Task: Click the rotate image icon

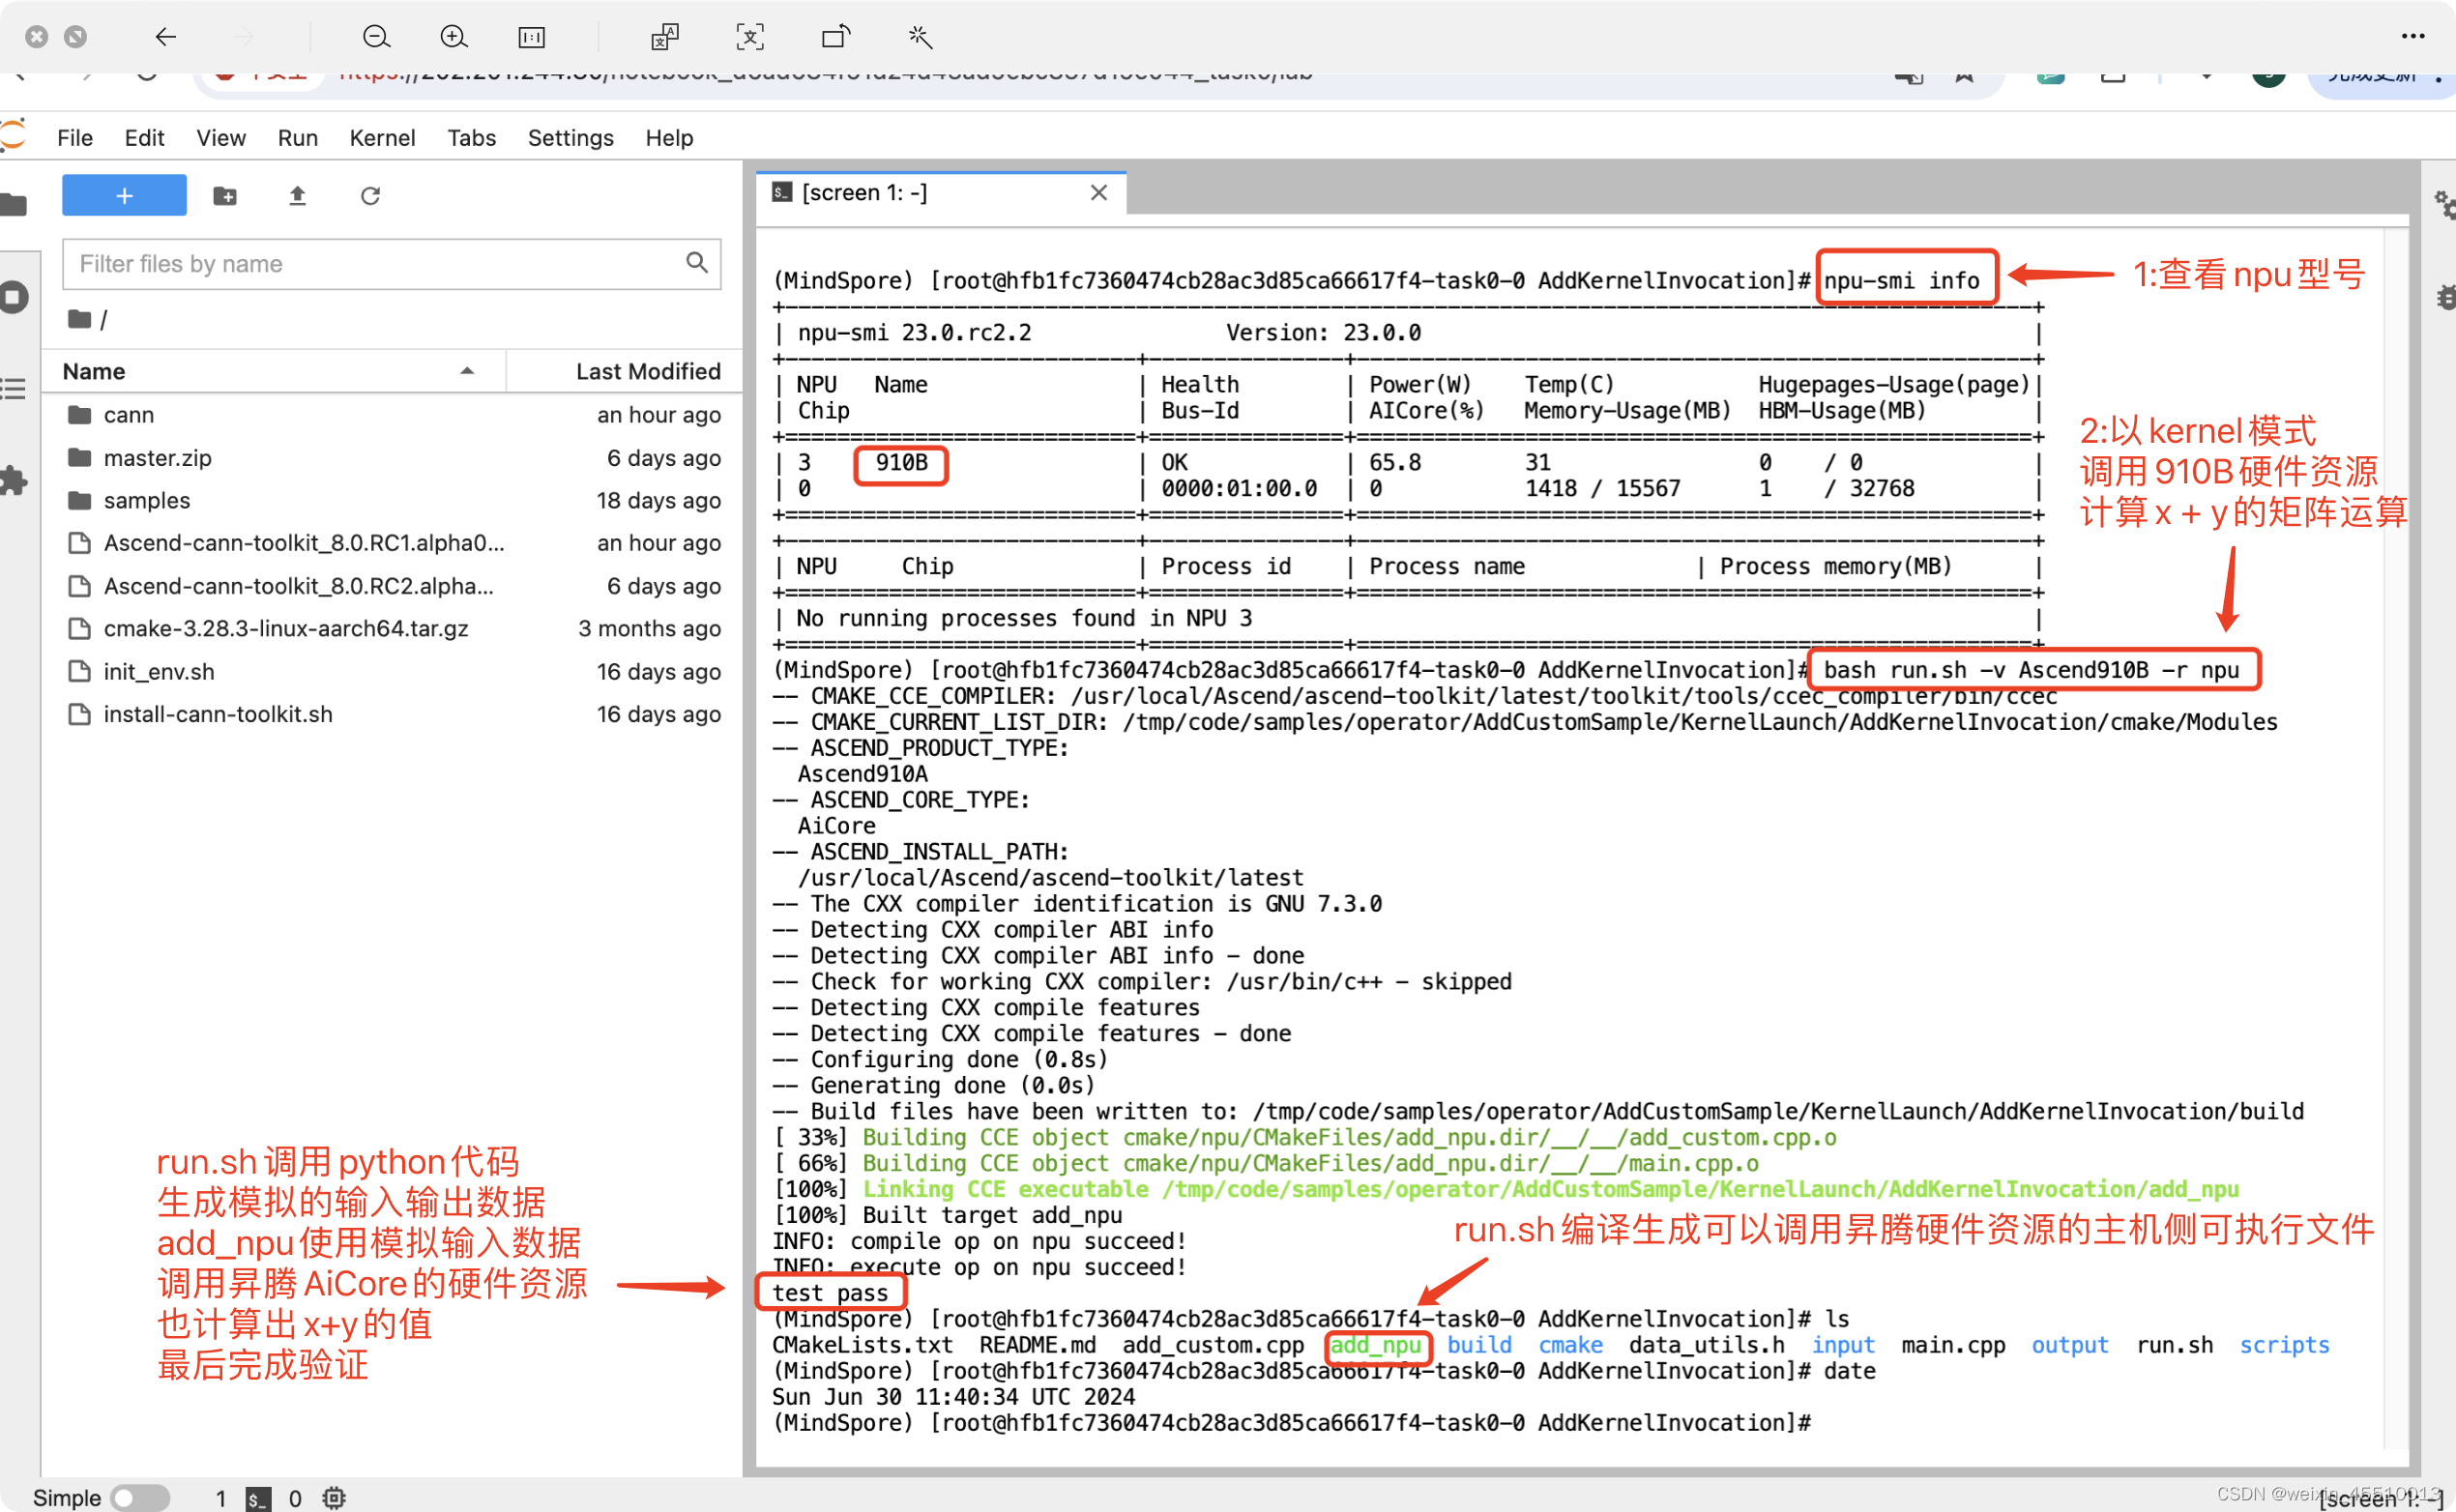Action: coord(835,37)
